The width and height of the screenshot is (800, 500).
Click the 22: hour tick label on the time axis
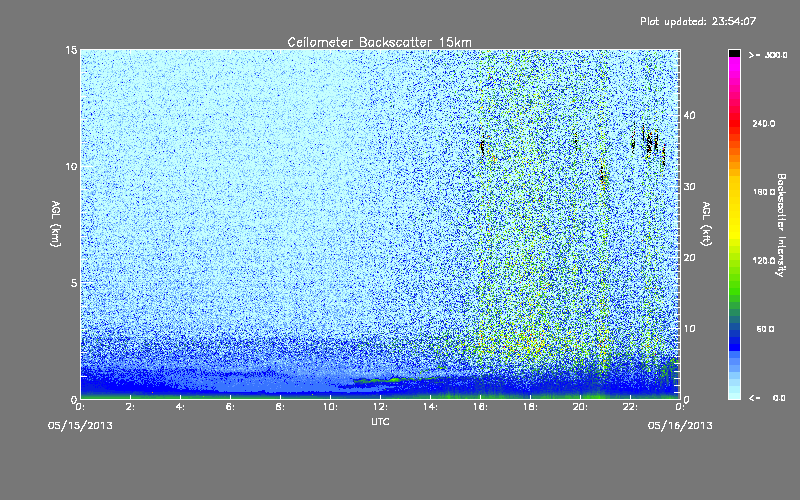(x=630, y=407)
